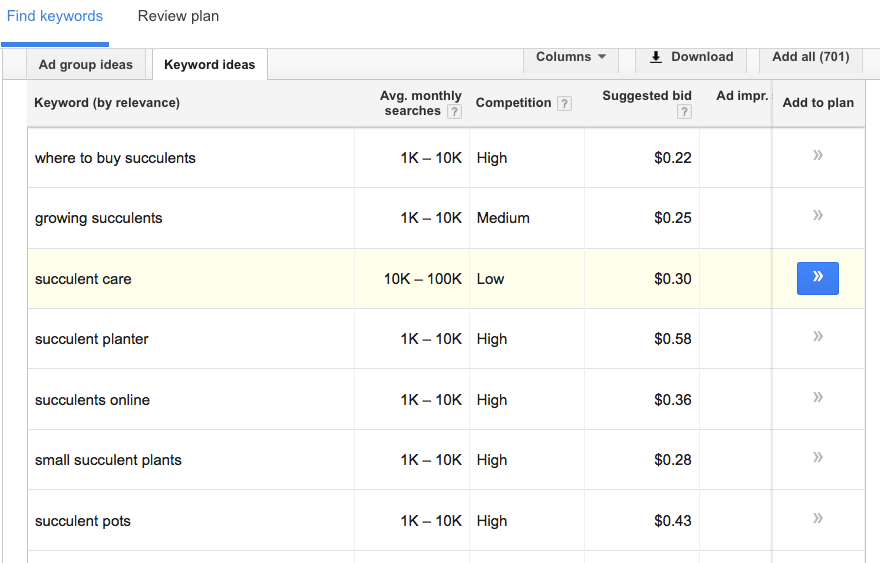Switch to Ad group ideas tab
This screenshot has width=880, height=563.
coord(86,65)
